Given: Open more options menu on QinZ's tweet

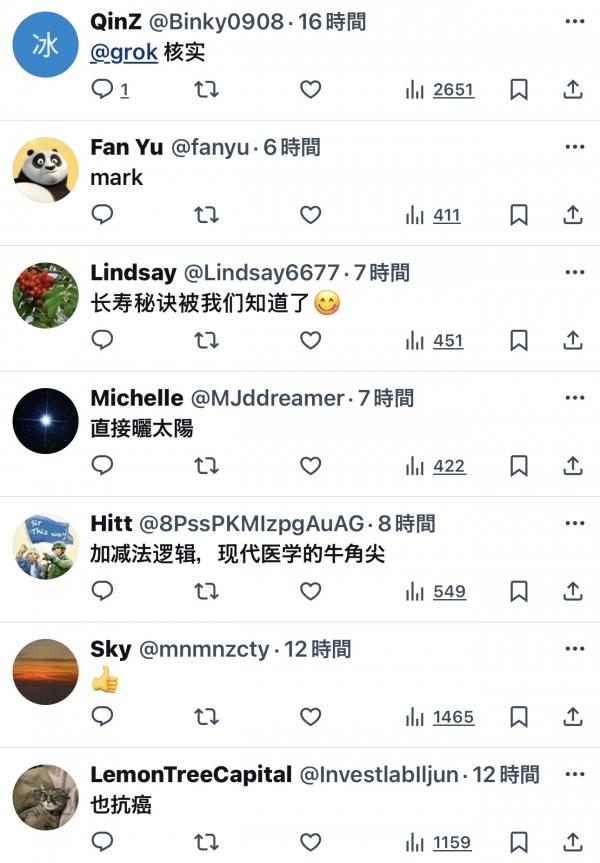Looking at the screenshot, I should coord(575,21).
